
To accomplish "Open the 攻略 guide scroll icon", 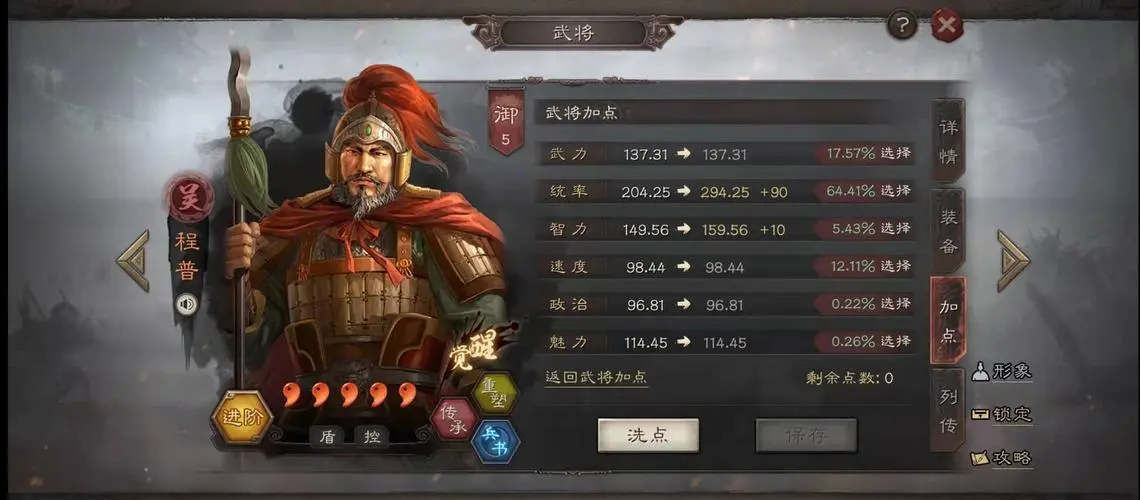I will pyautogui.click(x=1002, y=458).
